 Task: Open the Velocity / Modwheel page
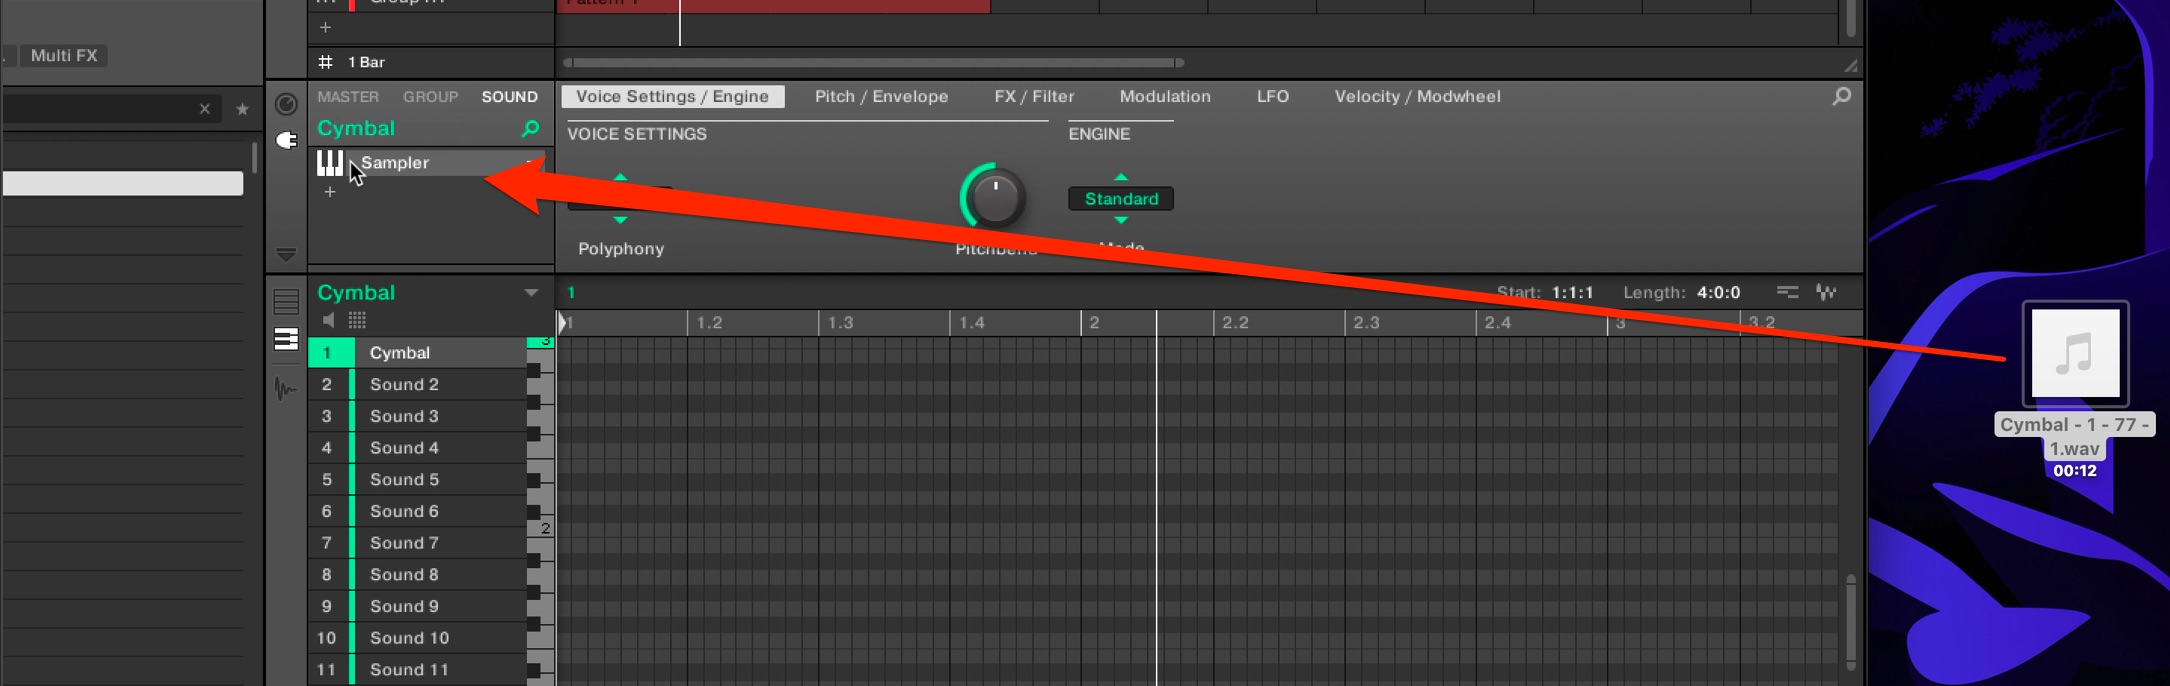[x=1417, y=96]
